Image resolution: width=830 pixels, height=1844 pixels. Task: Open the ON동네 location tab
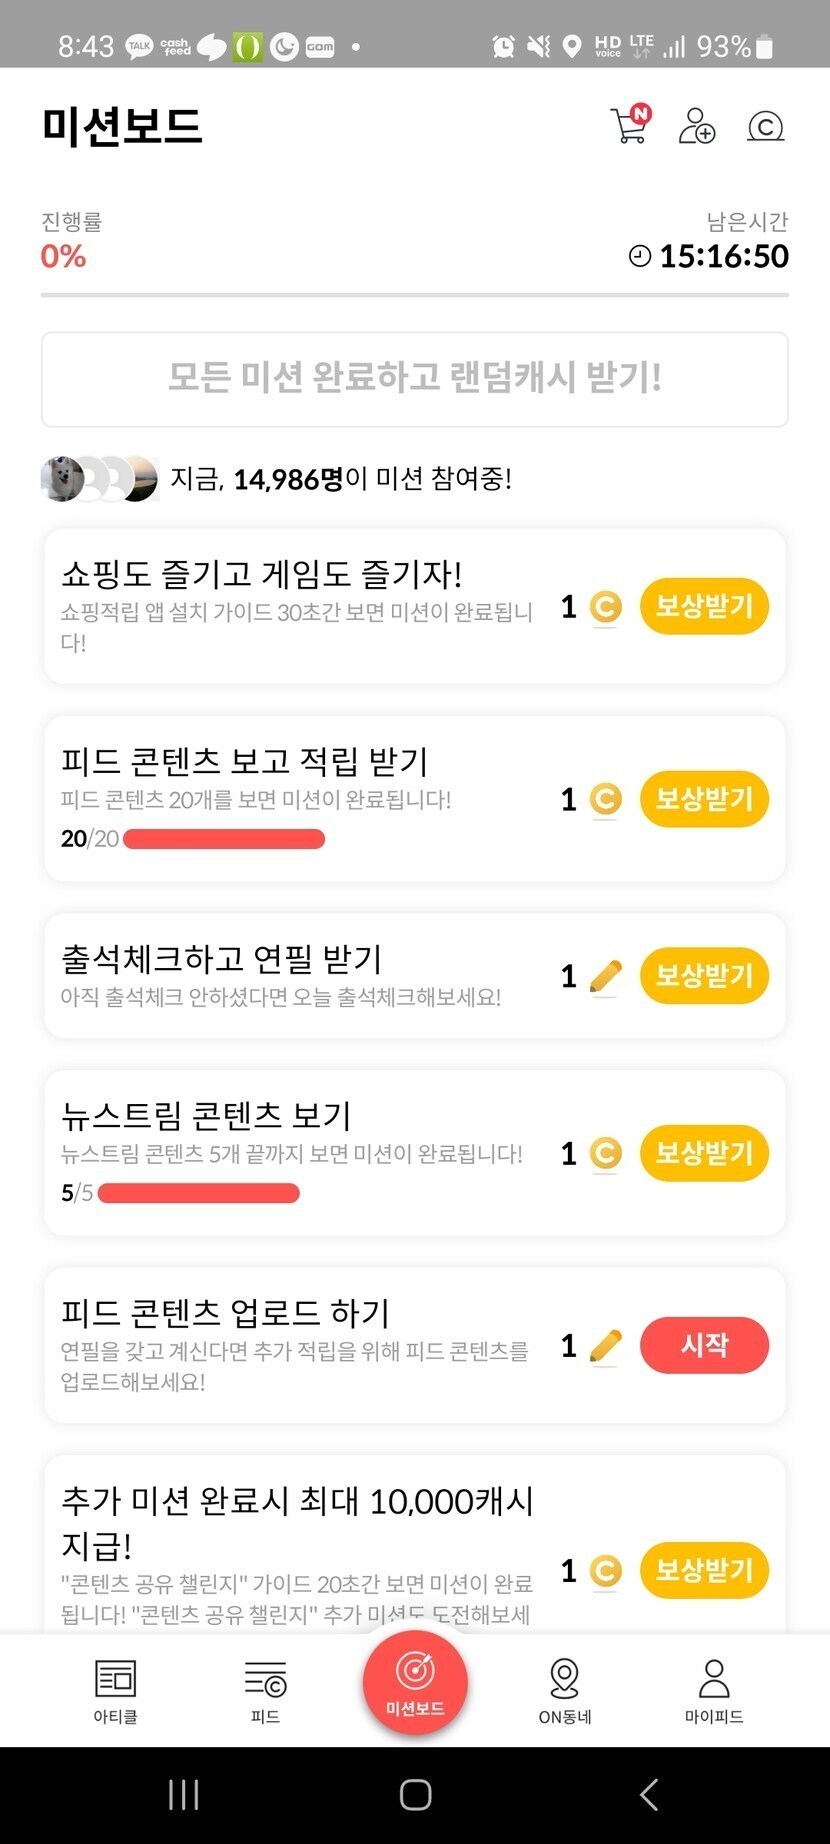click(565, 1690)
